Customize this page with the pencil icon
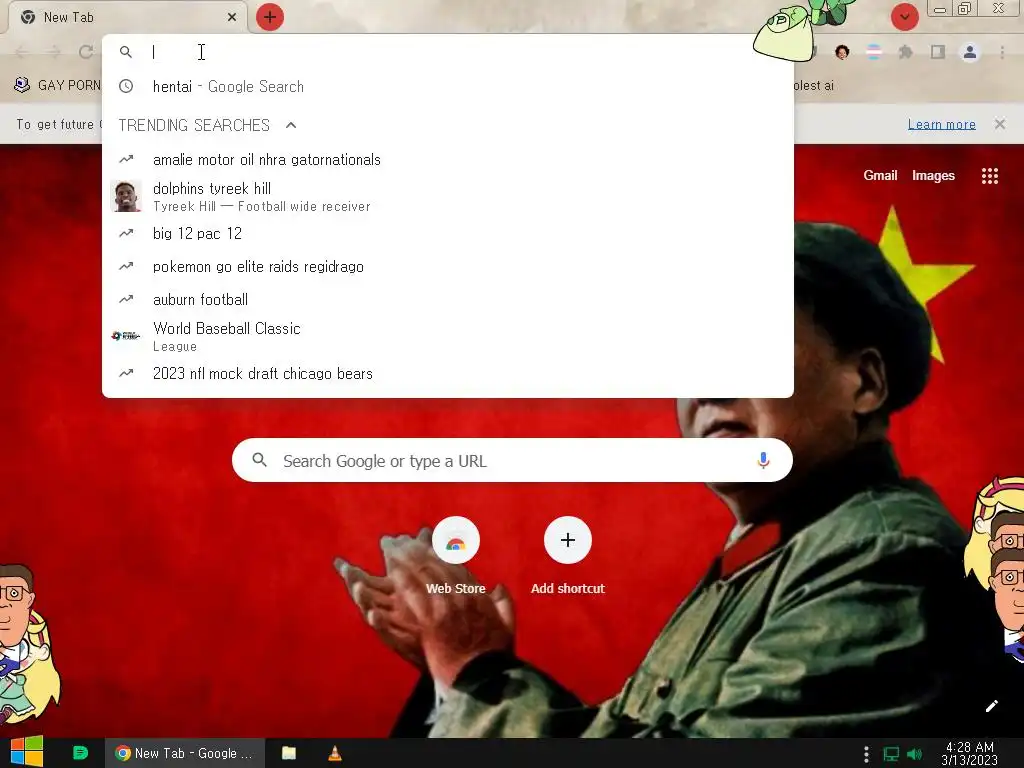The width and height of the screenshot is (1024, 768). point(991,706)
